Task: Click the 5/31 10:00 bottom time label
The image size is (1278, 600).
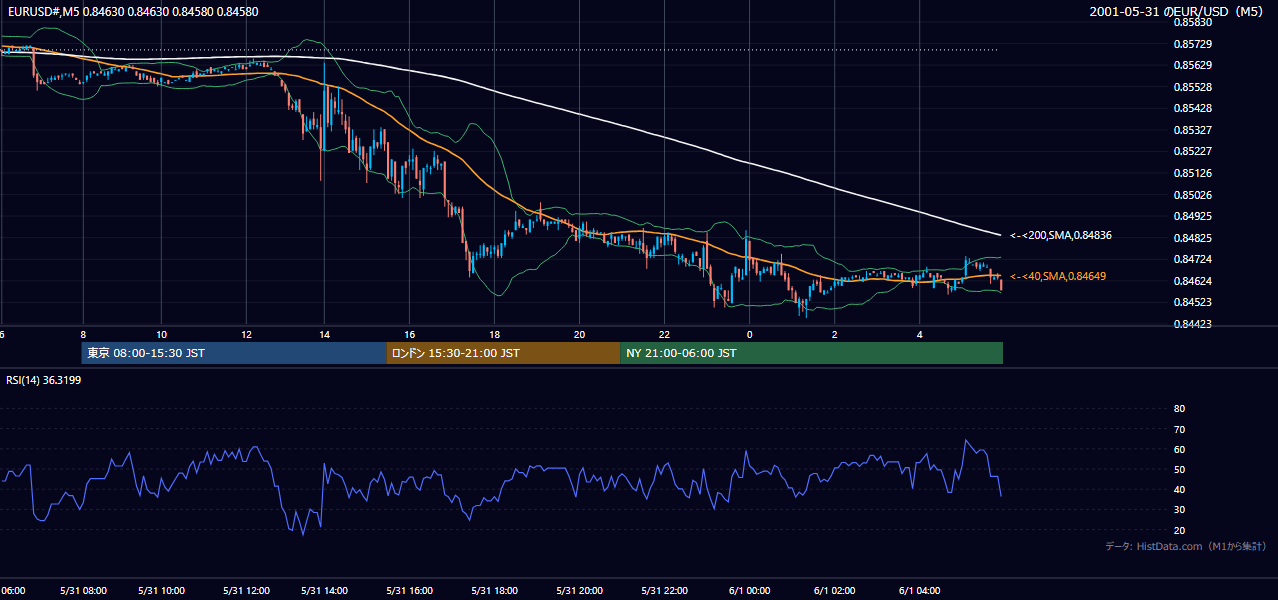Action: [x=161, y=590]
